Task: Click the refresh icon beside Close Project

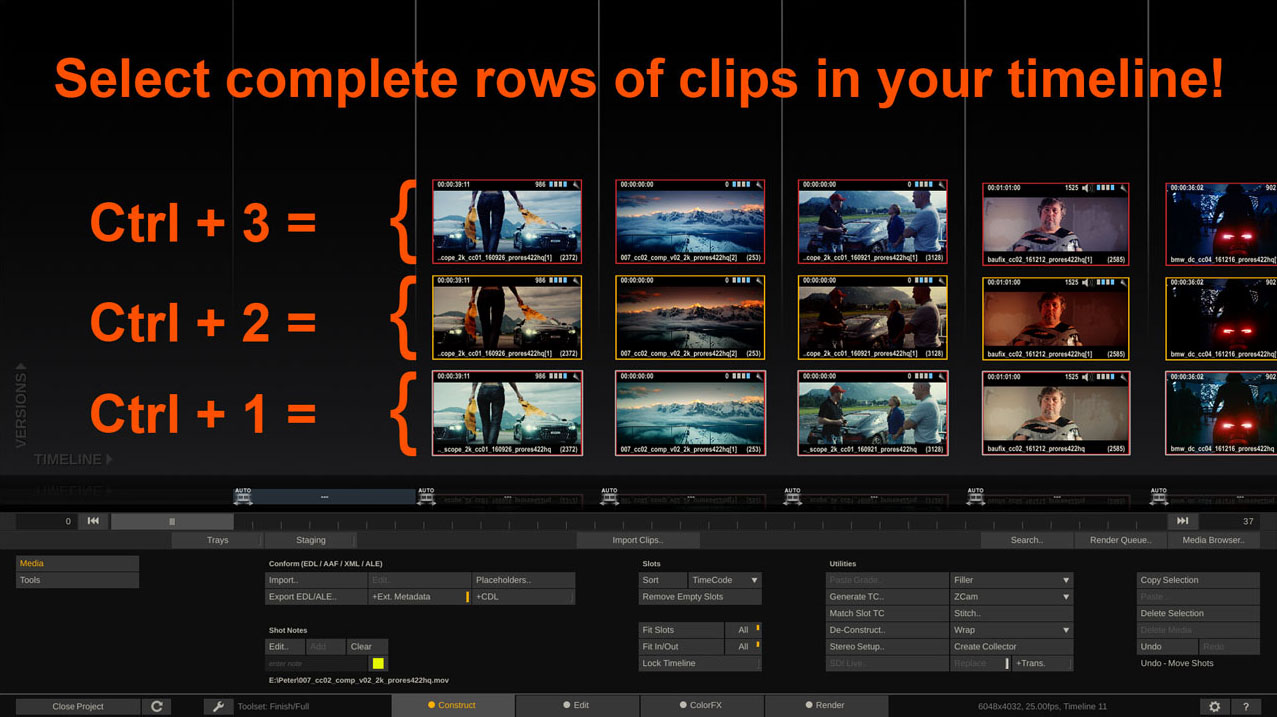Action: [156, 706]
